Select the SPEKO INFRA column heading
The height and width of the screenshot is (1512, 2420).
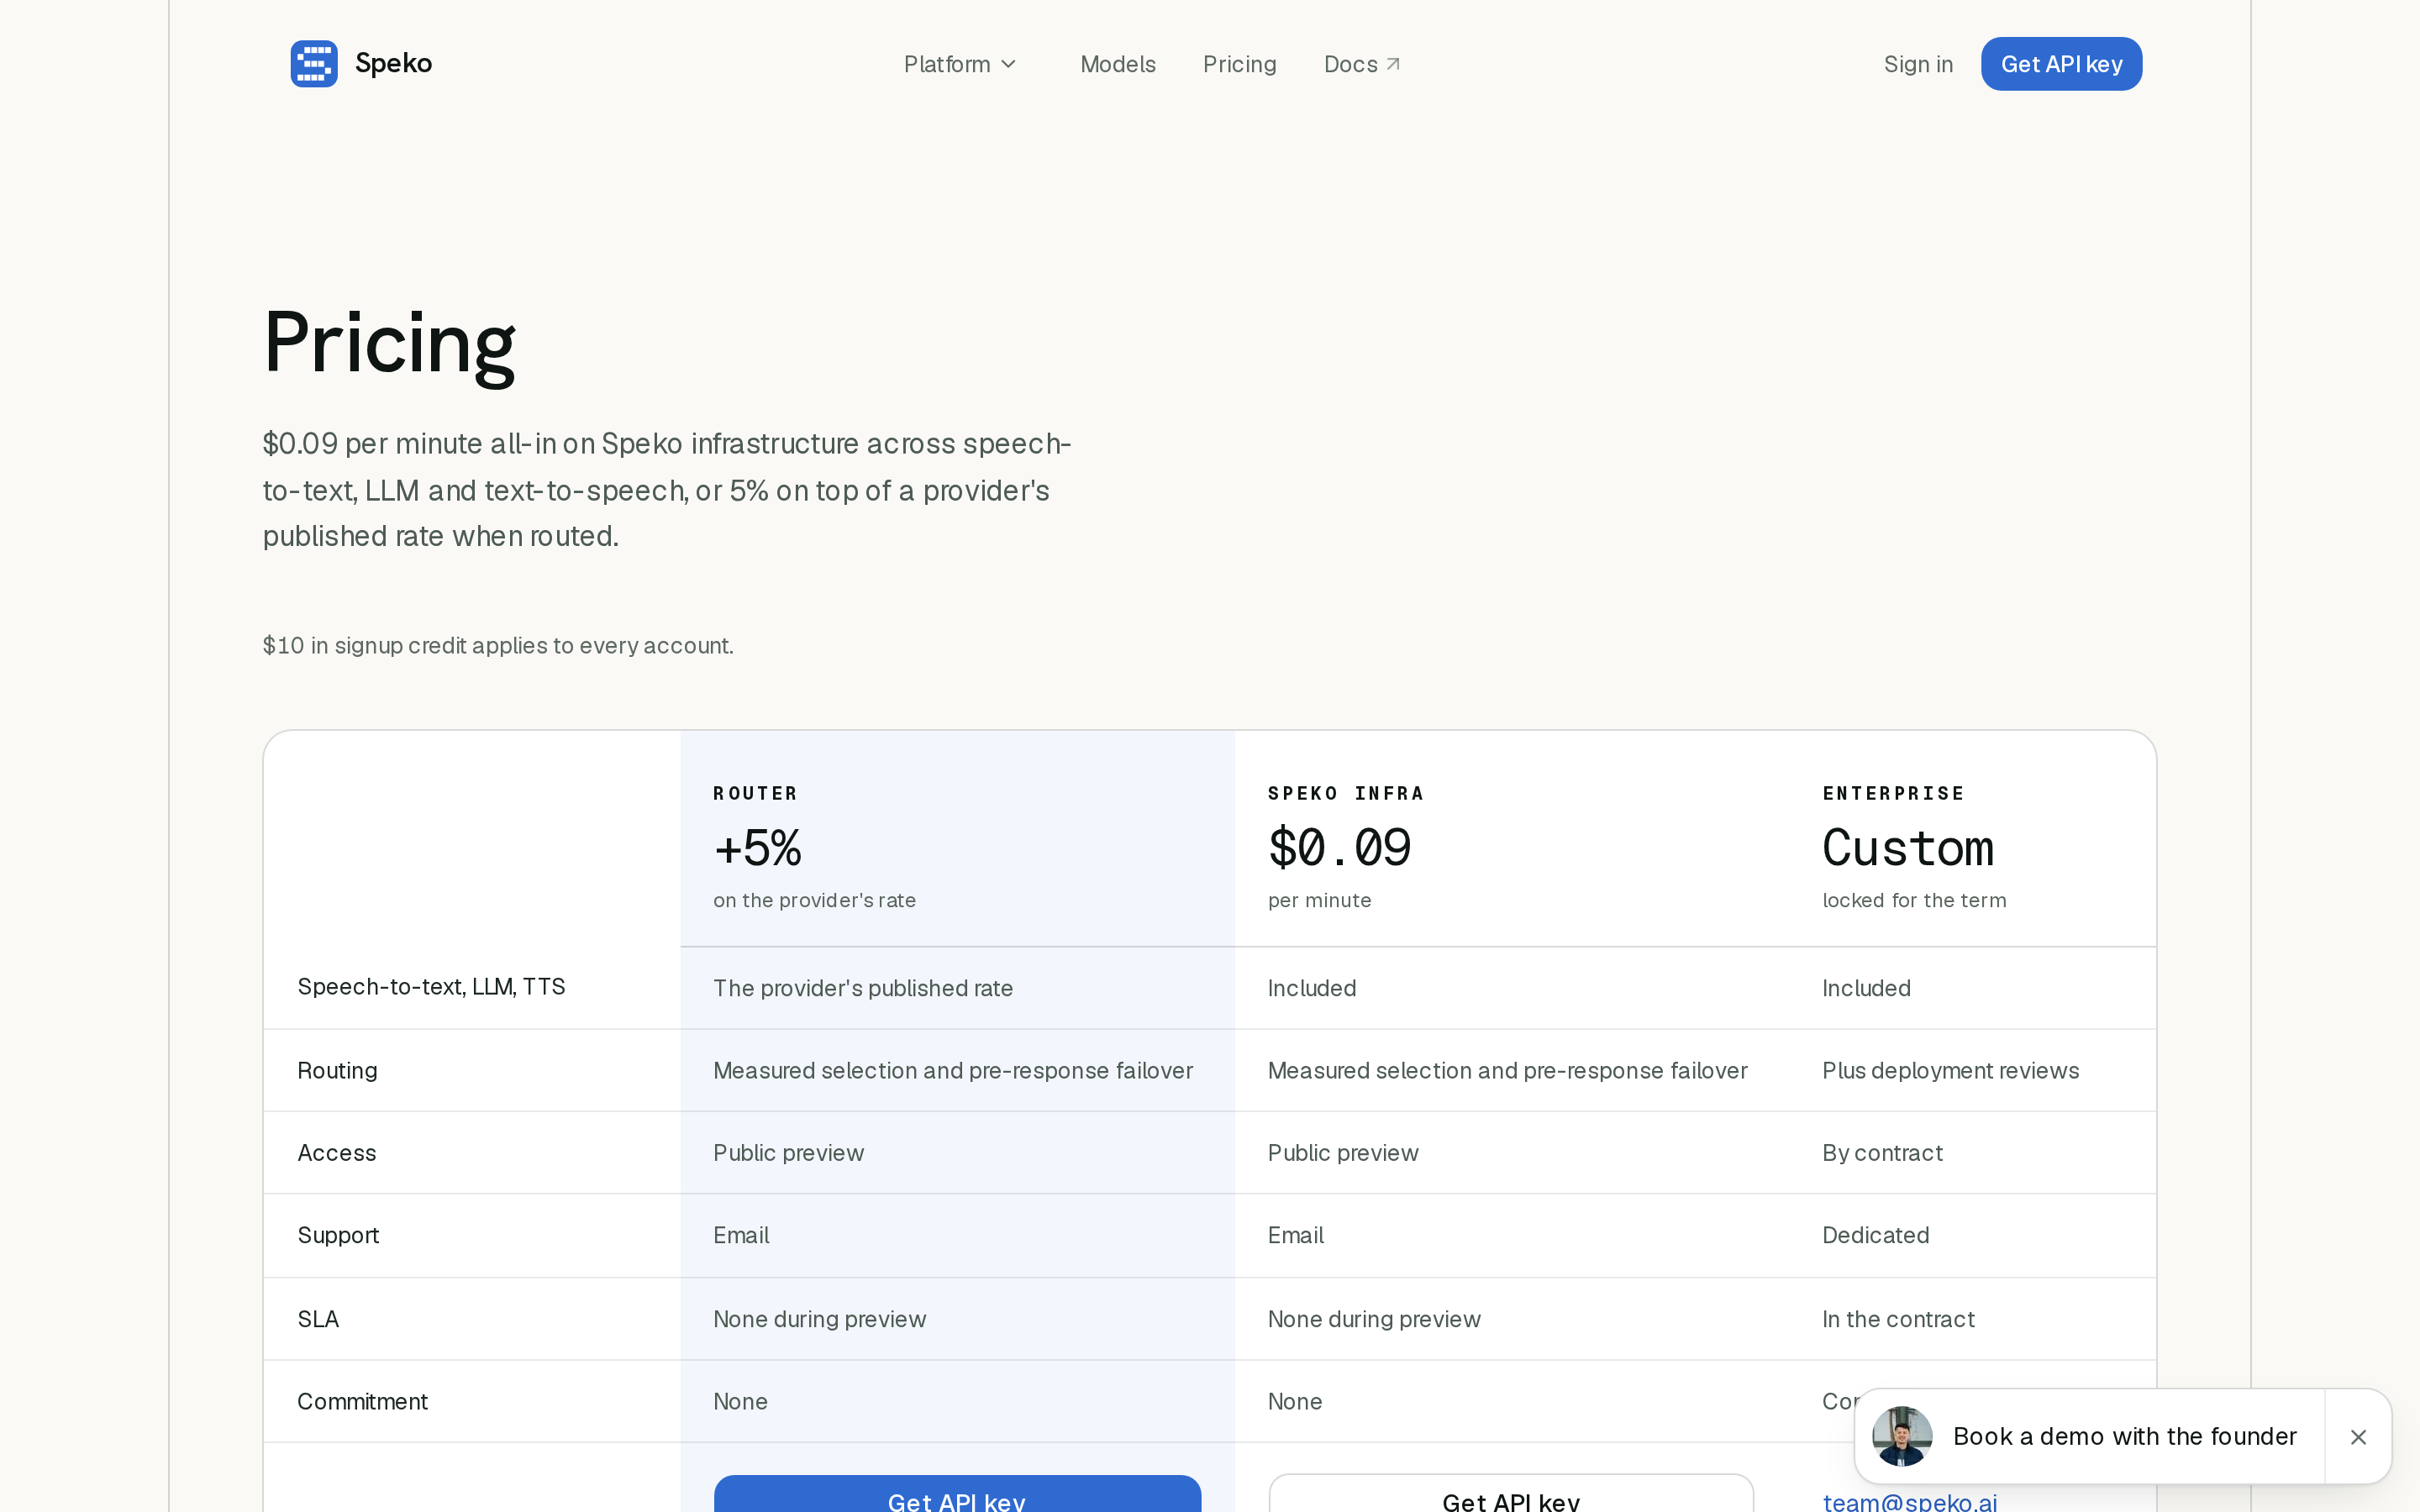tap(1345, 793)
